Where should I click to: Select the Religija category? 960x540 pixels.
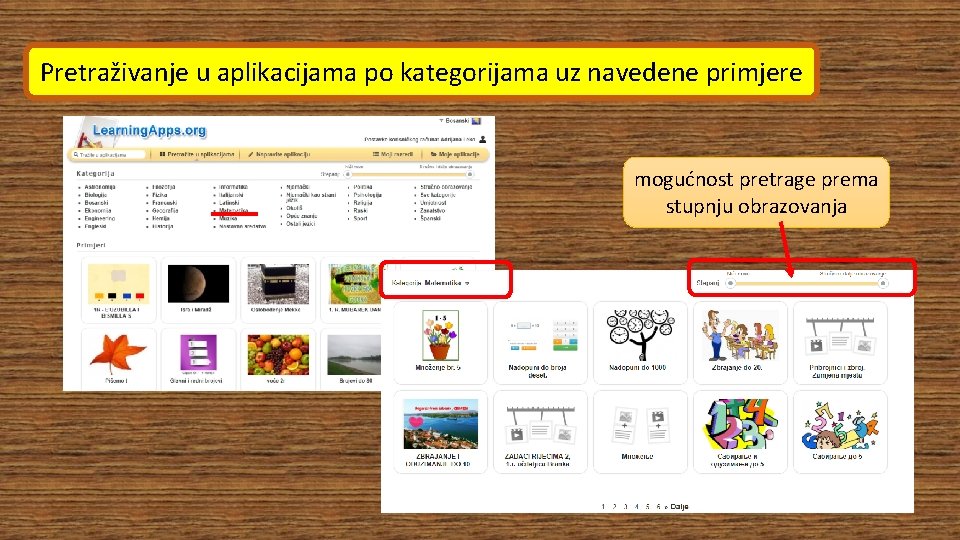tap(363, 203)
